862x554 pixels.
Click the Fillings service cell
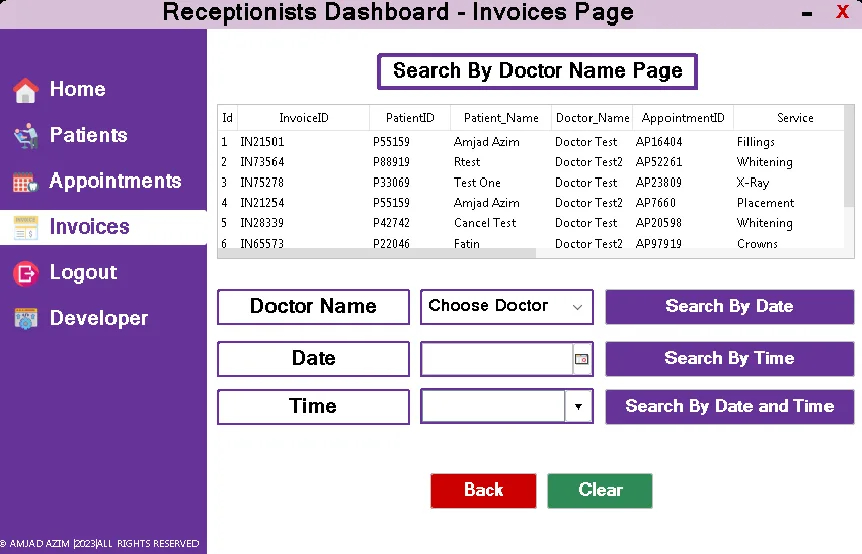[755, 142]
